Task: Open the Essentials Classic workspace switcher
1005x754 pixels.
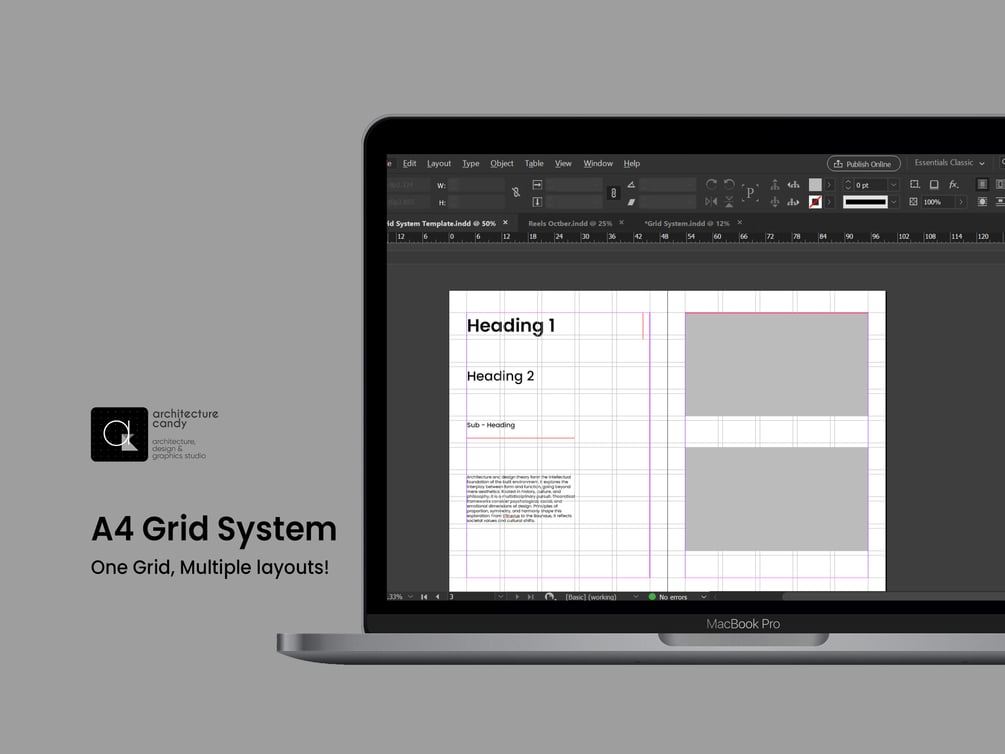Action: [949, 163]
